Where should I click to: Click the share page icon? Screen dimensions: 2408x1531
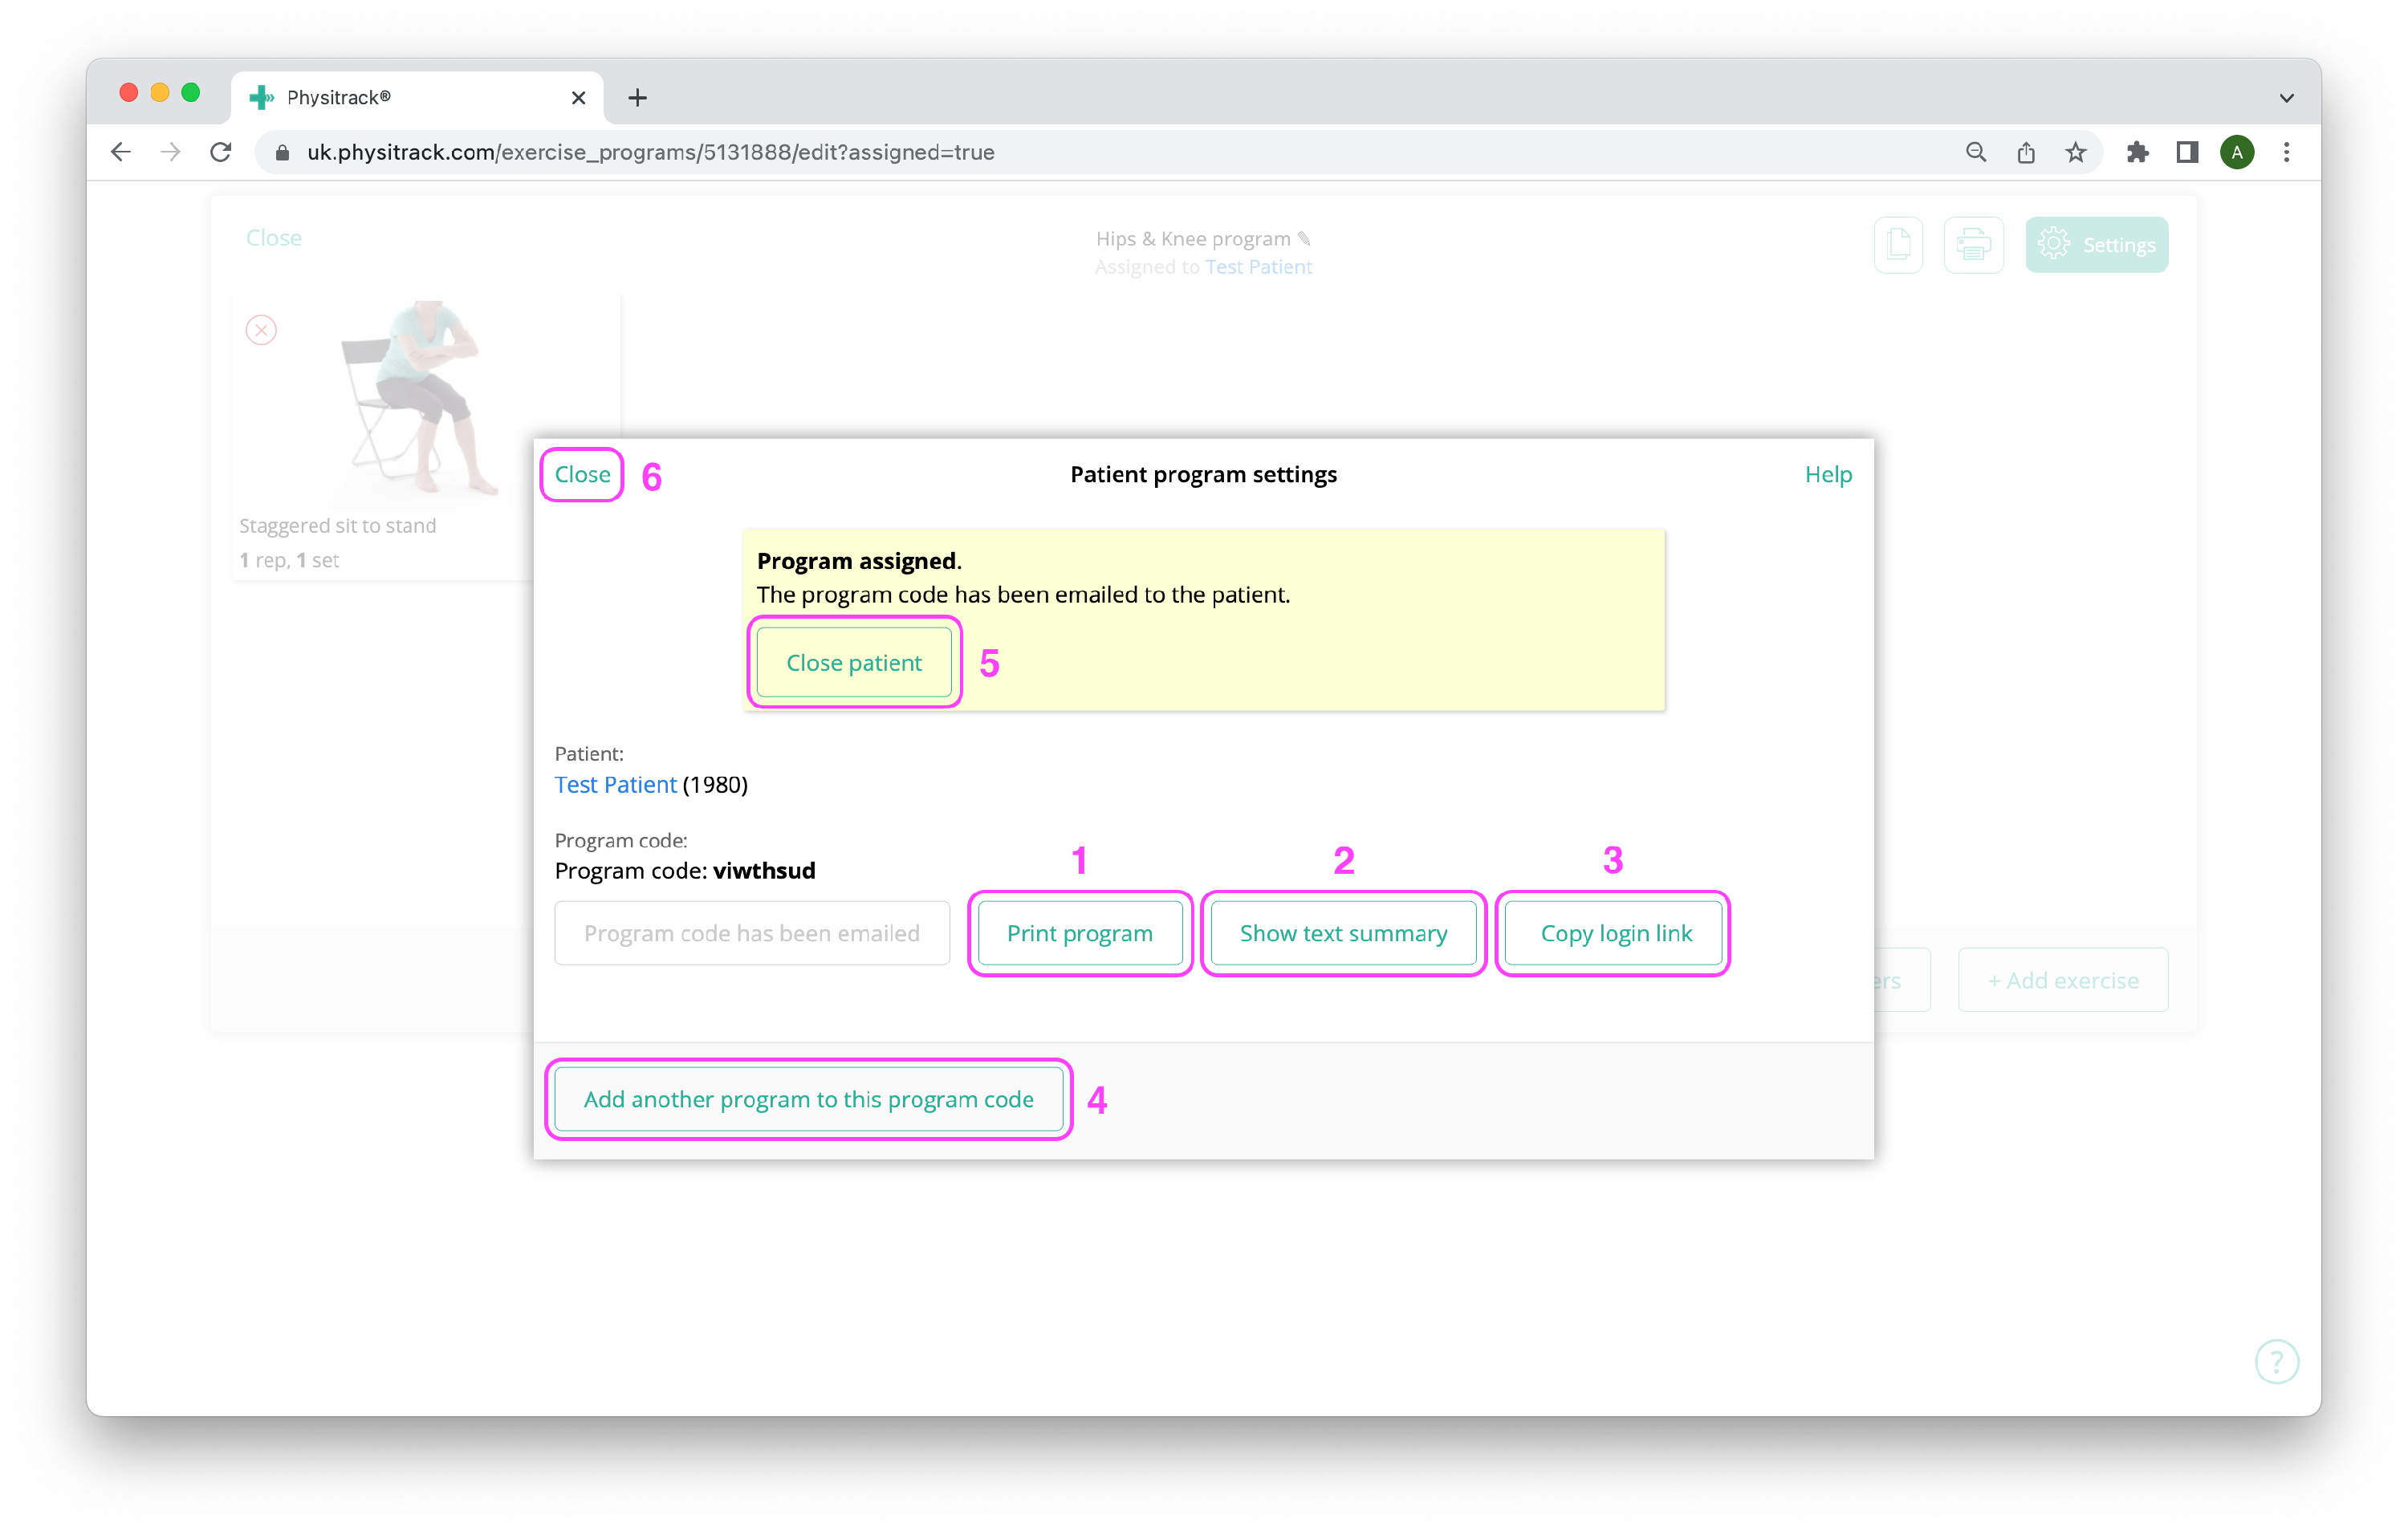click(x=2026, y=152)
